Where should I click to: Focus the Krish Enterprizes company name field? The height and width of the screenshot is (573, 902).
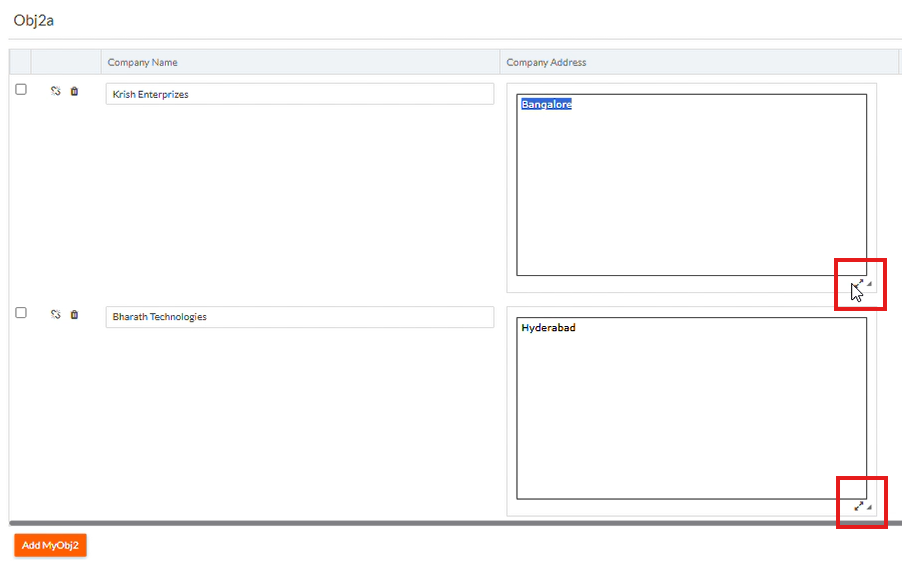(299, 94)
